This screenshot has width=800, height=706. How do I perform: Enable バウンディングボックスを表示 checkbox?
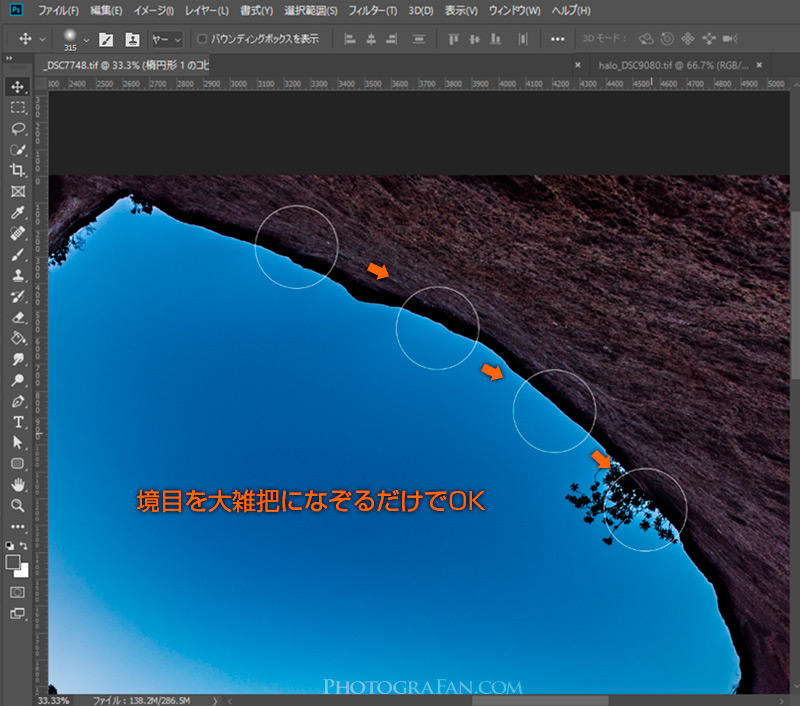tap(202, 39)
